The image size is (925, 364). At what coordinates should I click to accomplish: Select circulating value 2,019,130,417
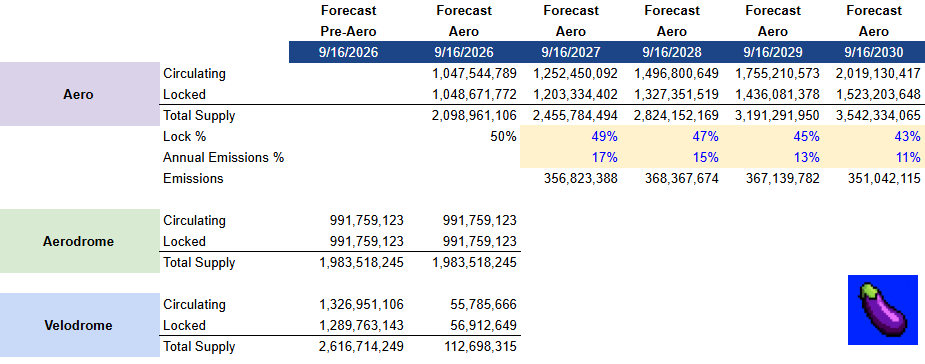(x=878, y=74)
